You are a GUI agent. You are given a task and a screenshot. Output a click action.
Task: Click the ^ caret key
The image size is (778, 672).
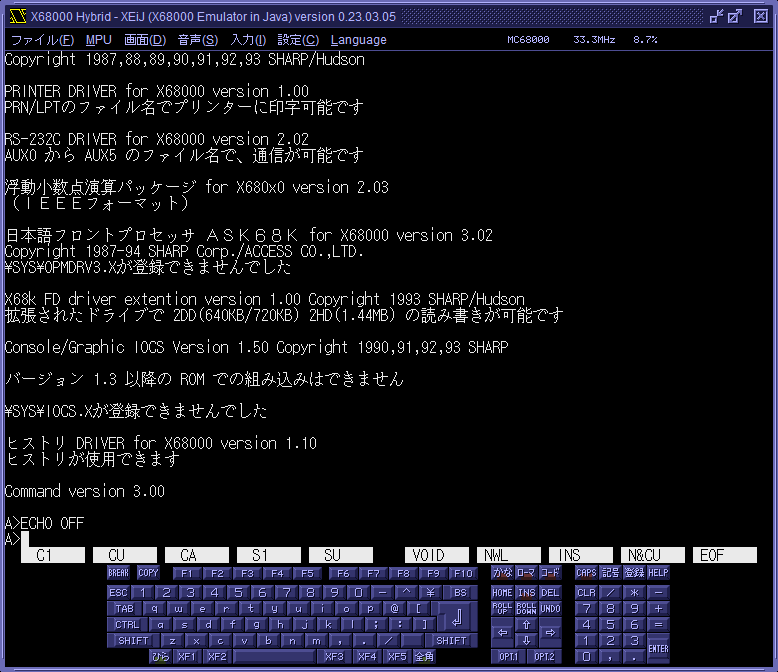click(x=406, y=593)
